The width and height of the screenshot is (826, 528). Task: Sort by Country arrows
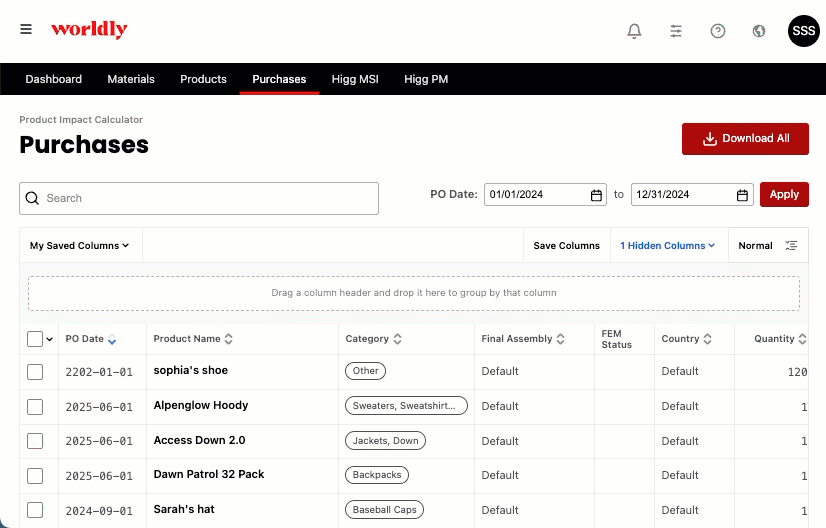point(707,339)
